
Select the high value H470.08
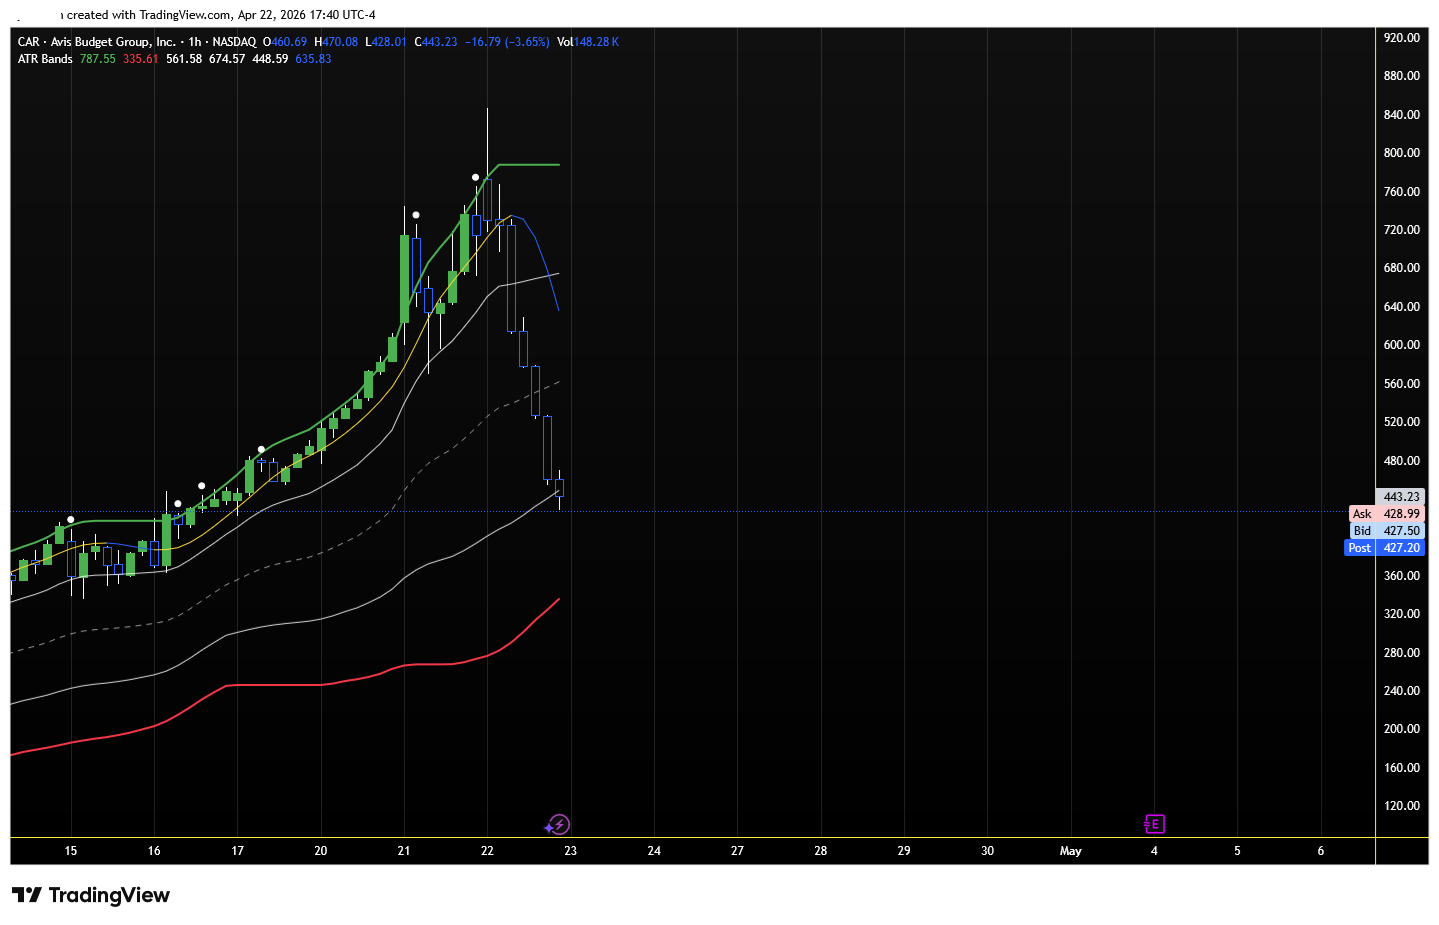pyautogui.click(x=336, y=42)
